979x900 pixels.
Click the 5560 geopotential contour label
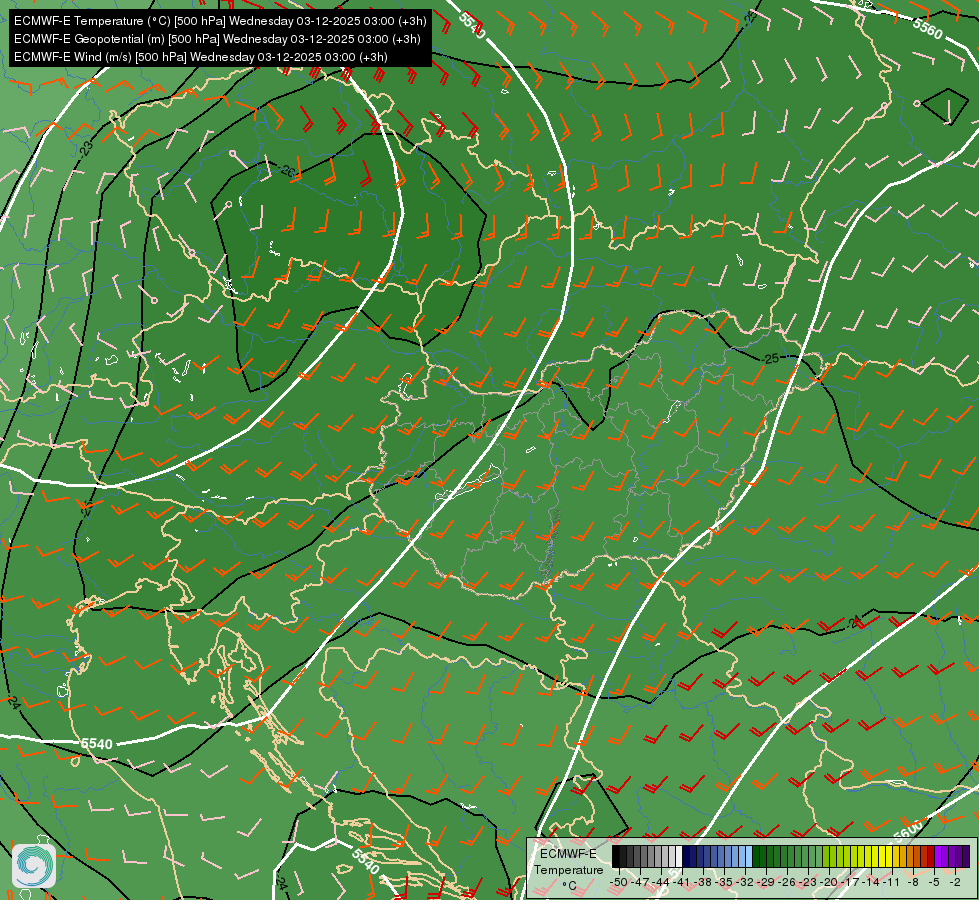(x=927, y=28)
